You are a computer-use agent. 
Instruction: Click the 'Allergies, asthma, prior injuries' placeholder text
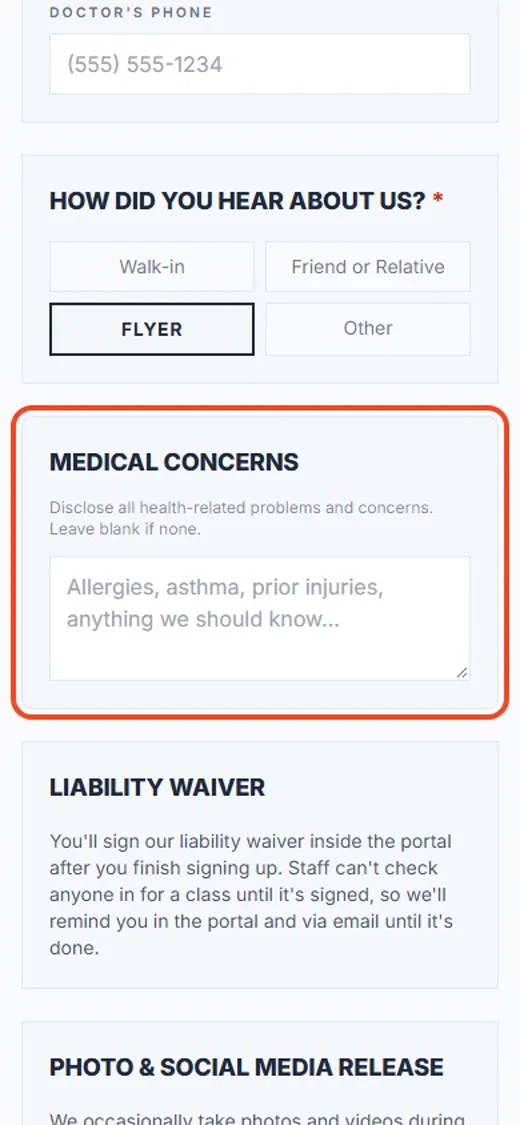(225, 588)
